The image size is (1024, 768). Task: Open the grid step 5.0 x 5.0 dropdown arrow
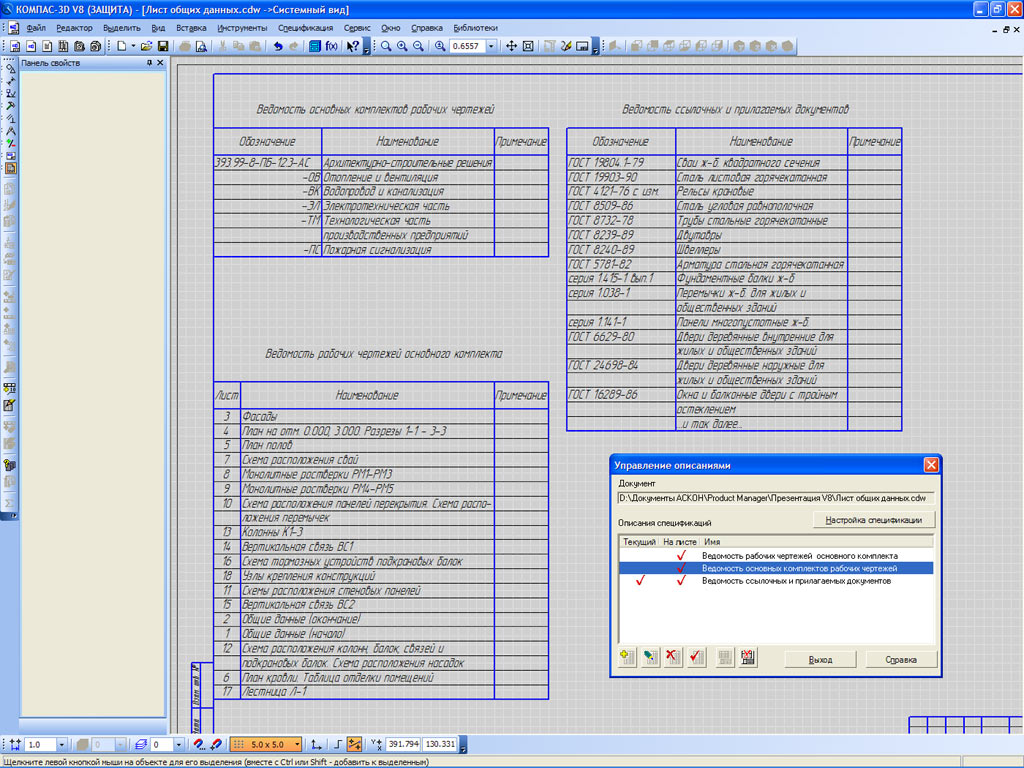tap(297, 744)
